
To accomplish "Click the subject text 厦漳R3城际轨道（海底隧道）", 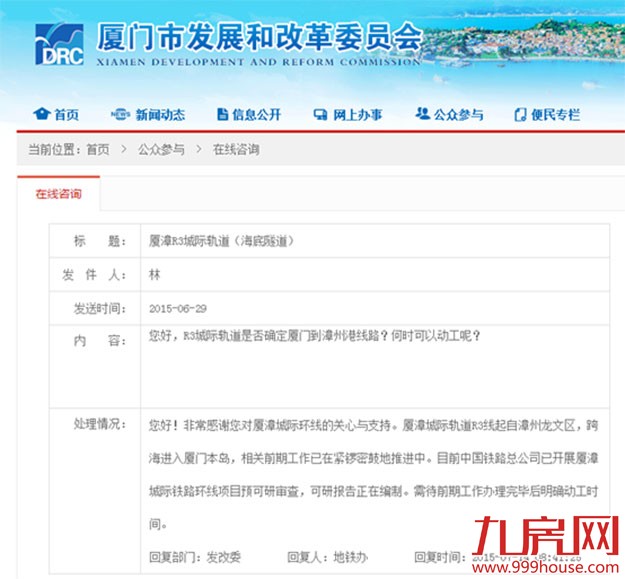I will point(221,241).
